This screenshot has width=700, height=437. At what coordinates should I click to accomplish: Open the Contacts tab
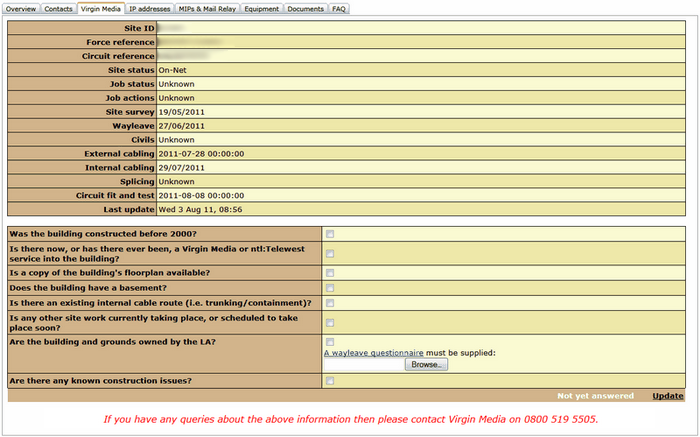click(58, 8)
